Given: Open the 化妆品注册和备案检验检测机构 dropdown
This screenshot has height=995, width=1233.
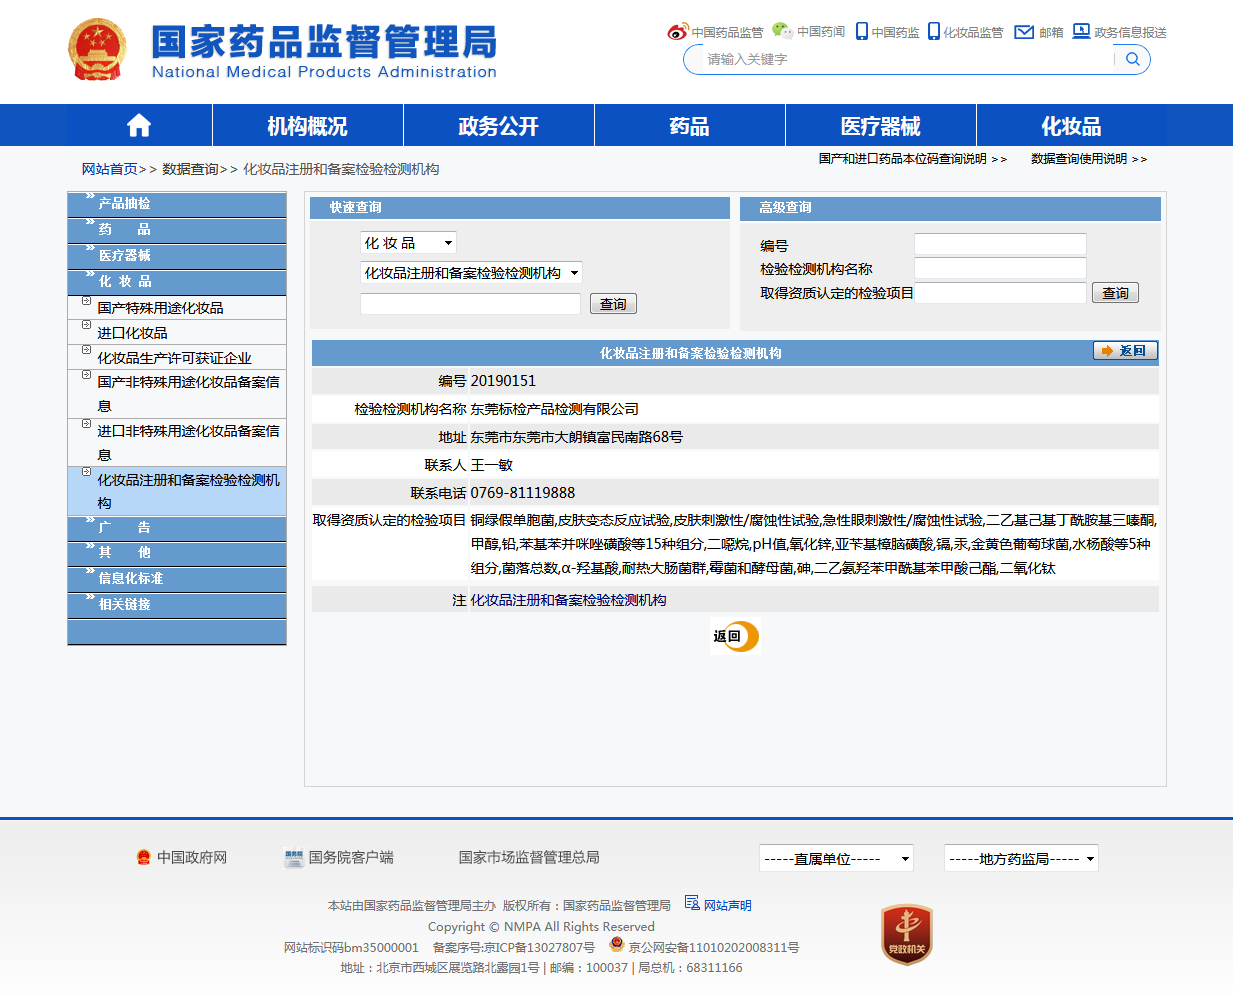Looking at the screenshot, I should (x=471, y=273).
